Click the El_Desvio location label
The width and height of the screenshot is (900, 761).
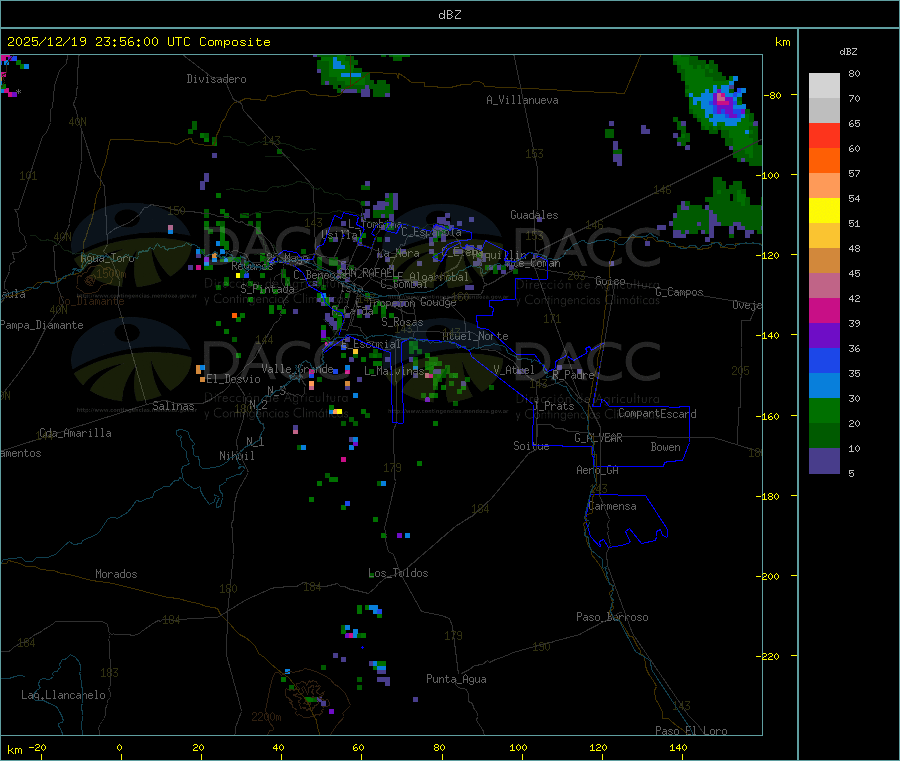(233, 379)
